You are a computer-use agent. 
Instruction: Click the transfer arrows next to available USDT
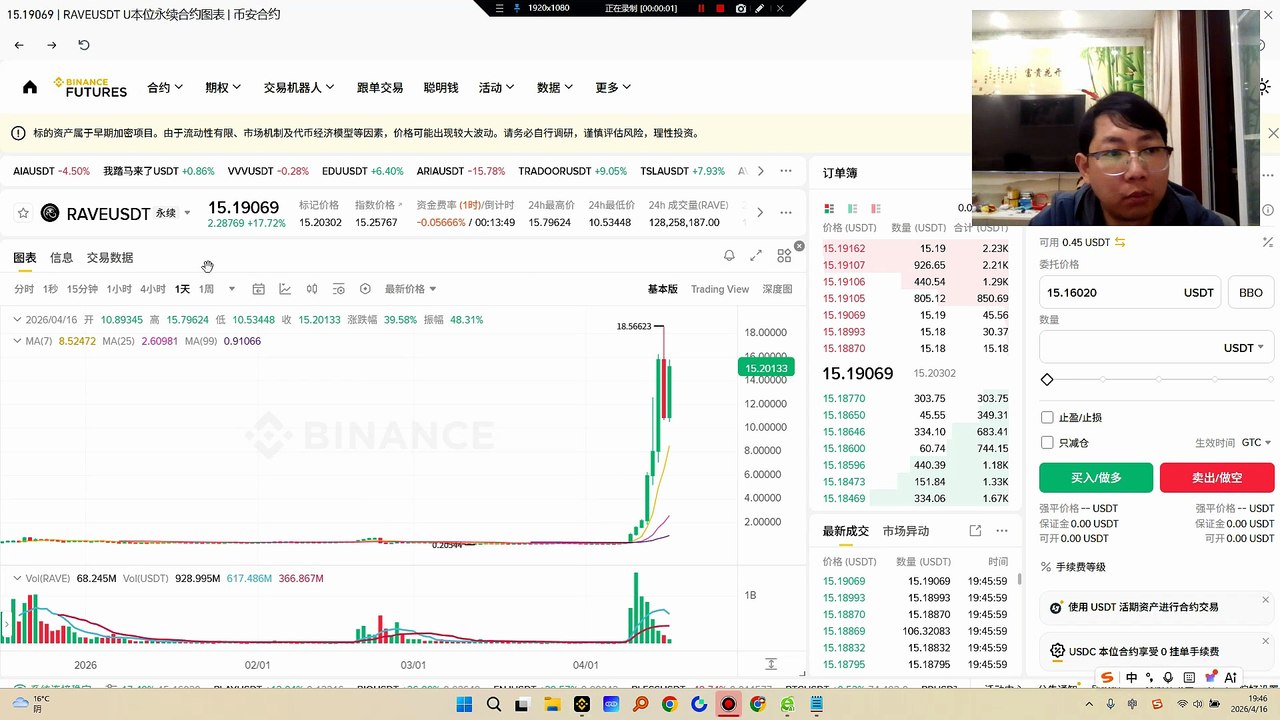[x=1120, y=242]
